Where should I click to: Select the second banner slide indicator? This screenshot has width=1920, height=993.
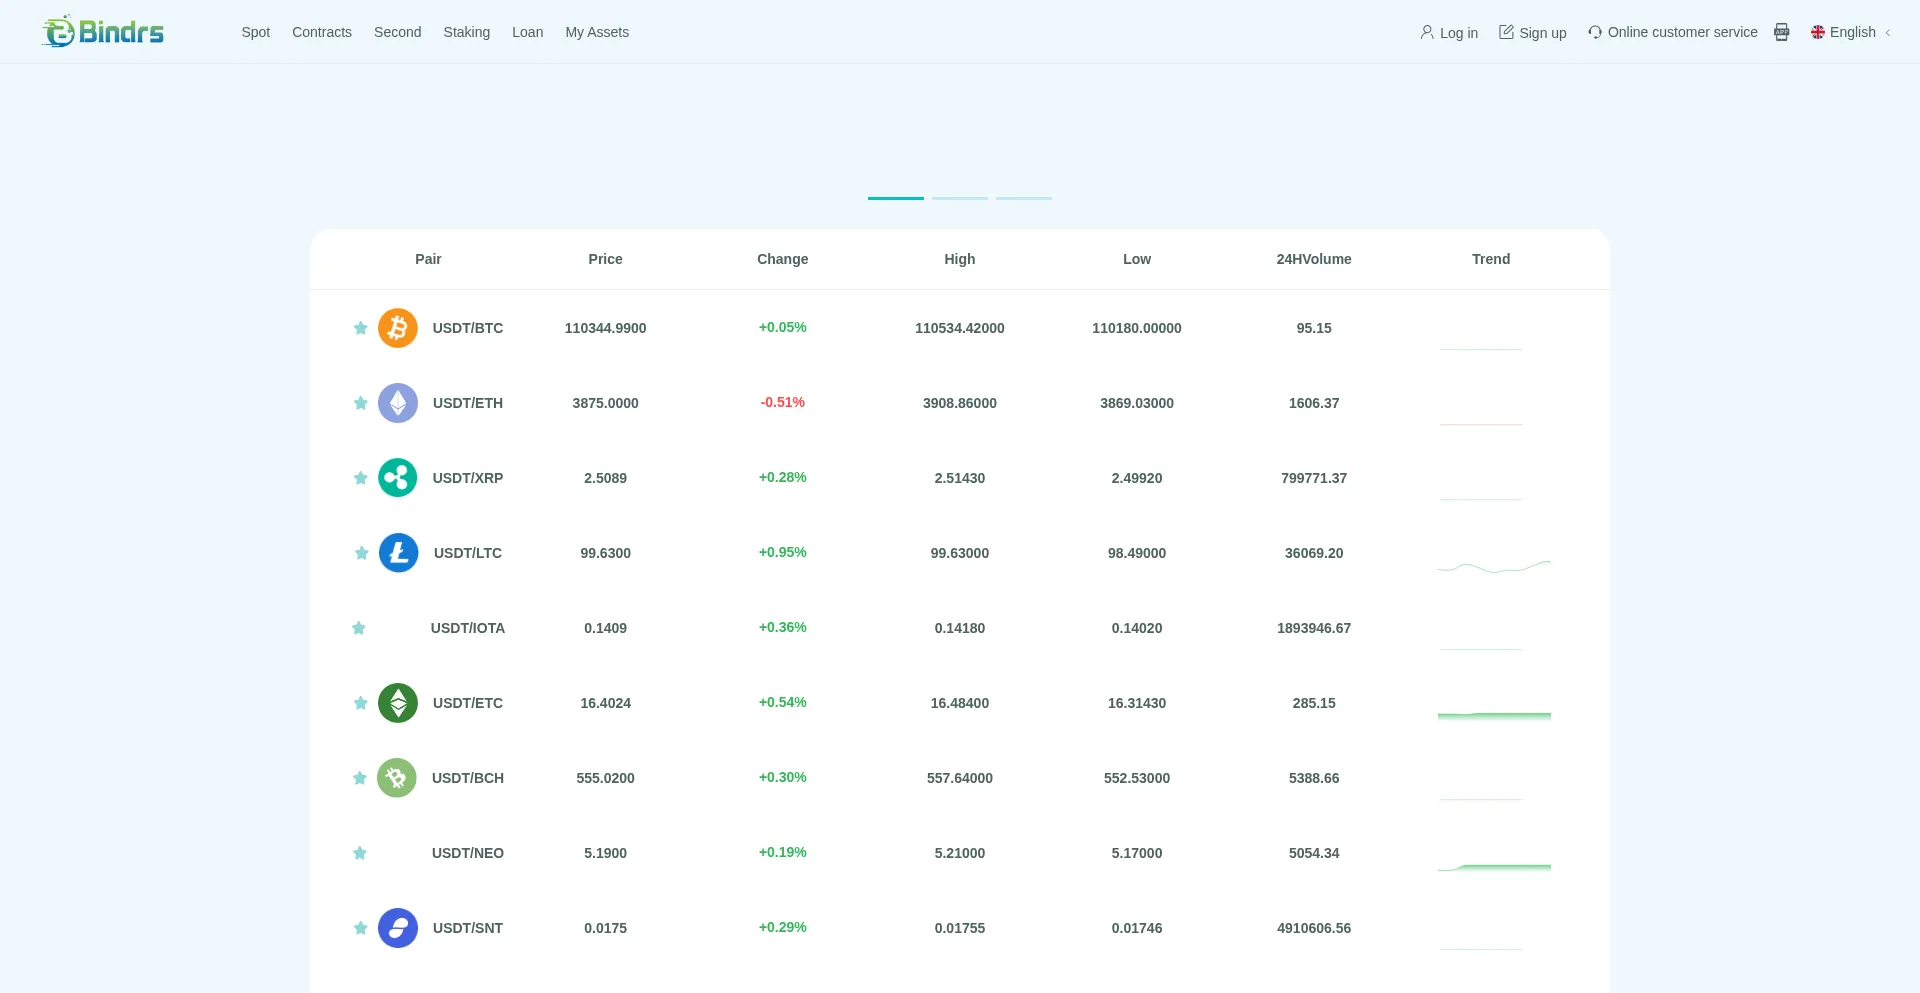click(x=959, y=198)
